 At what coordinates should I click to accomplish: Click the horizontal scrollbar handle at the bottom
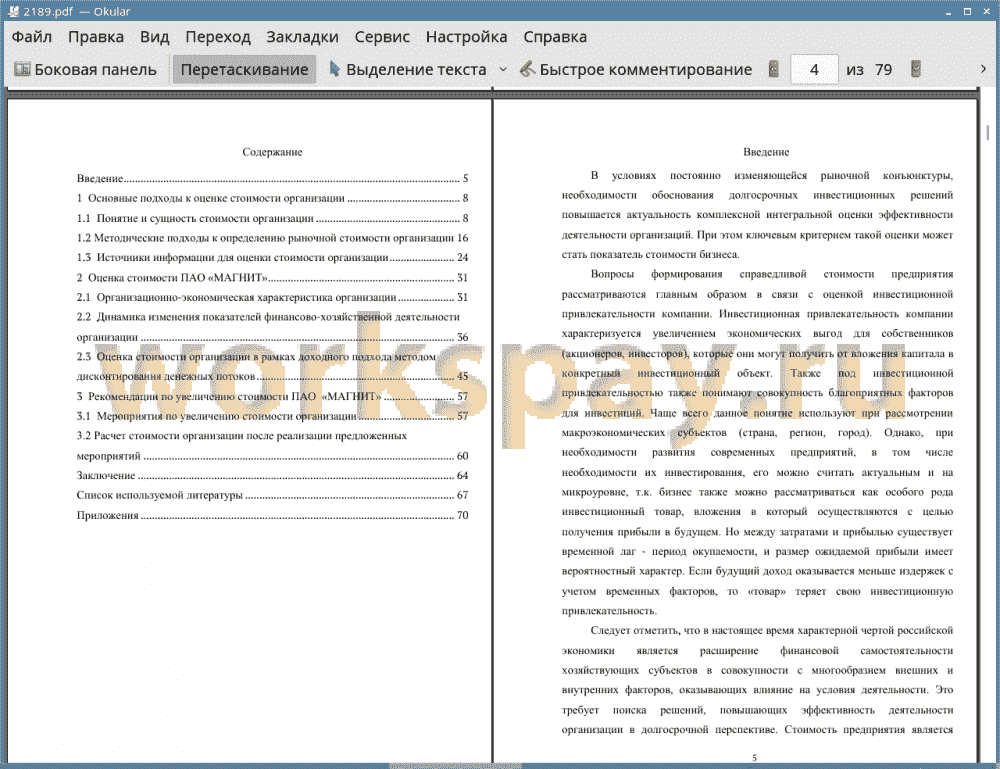click(455, 765)
